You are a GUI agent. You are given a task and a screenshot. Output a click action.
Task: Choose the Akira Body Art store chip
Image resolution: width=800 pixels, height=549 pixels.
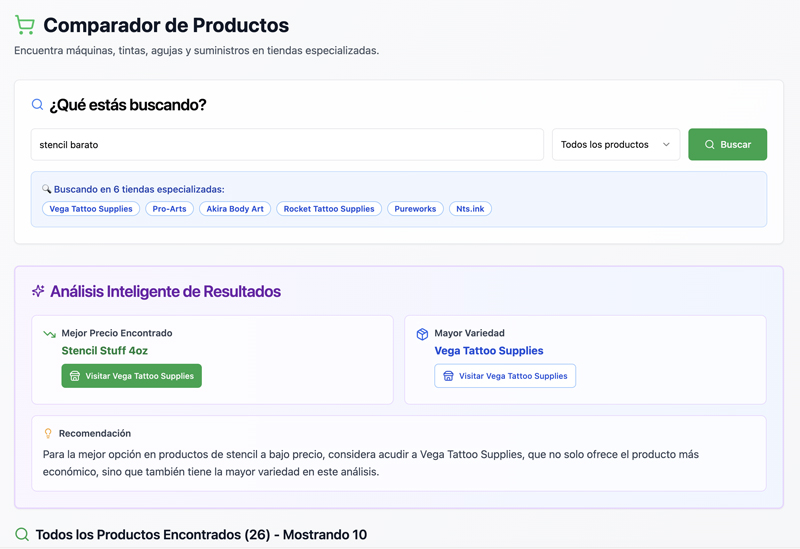(235, 209)
